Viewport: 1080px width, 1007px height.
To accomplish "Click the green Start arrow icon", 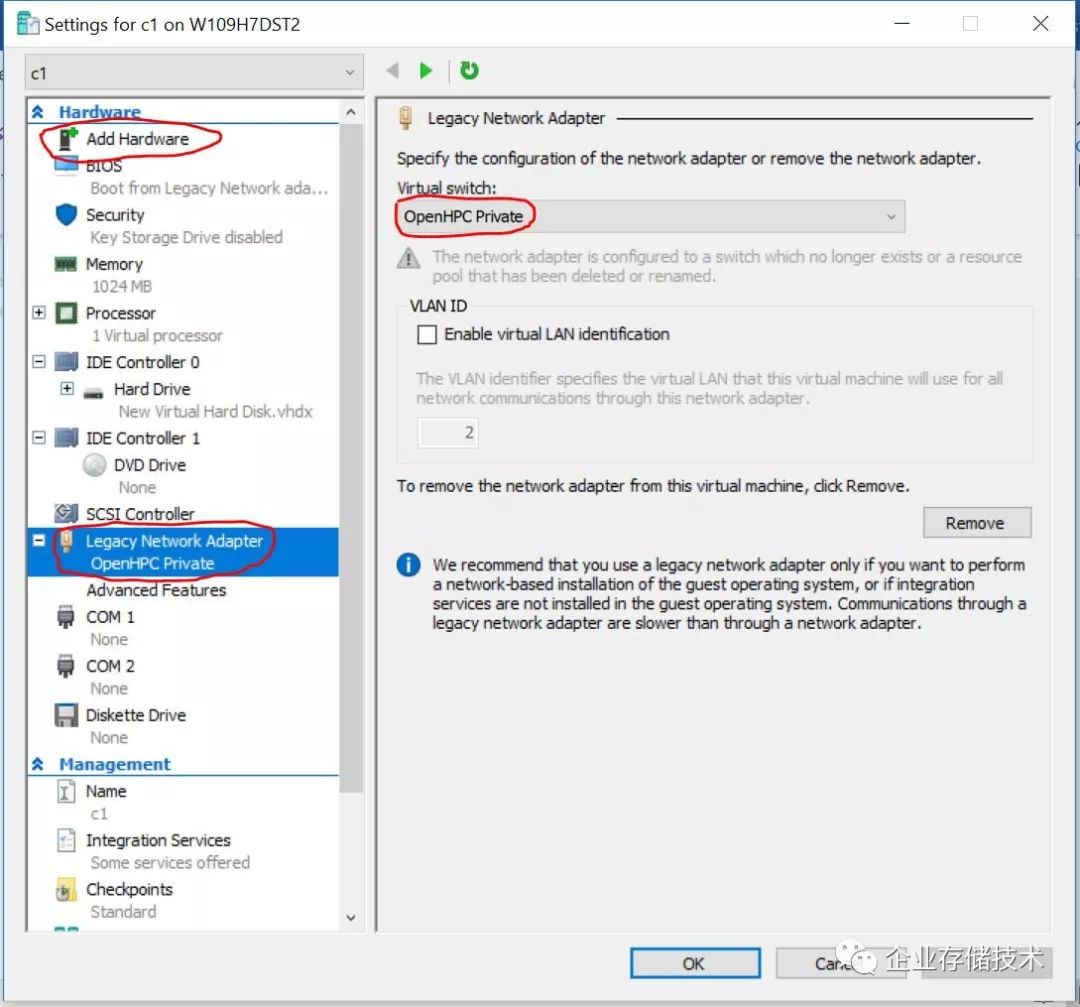I will pyautogui.click(x=426, y=70).
